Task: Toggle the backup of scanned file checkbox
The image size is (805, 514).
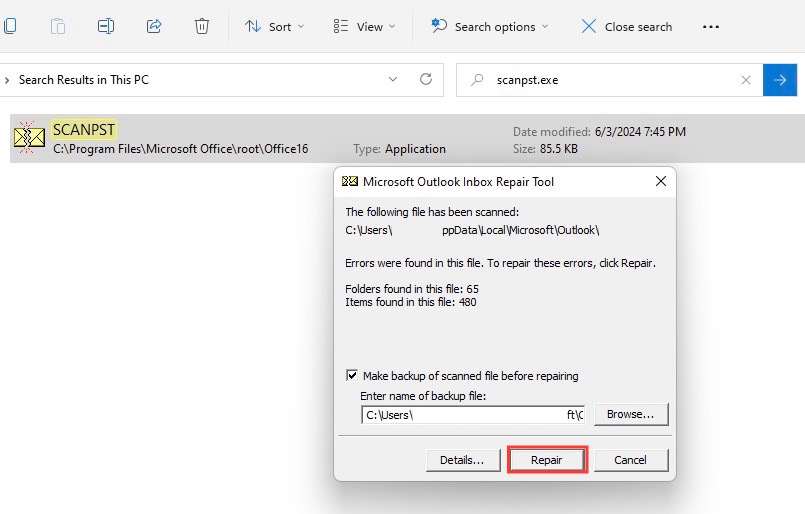Action: (352, 375)
